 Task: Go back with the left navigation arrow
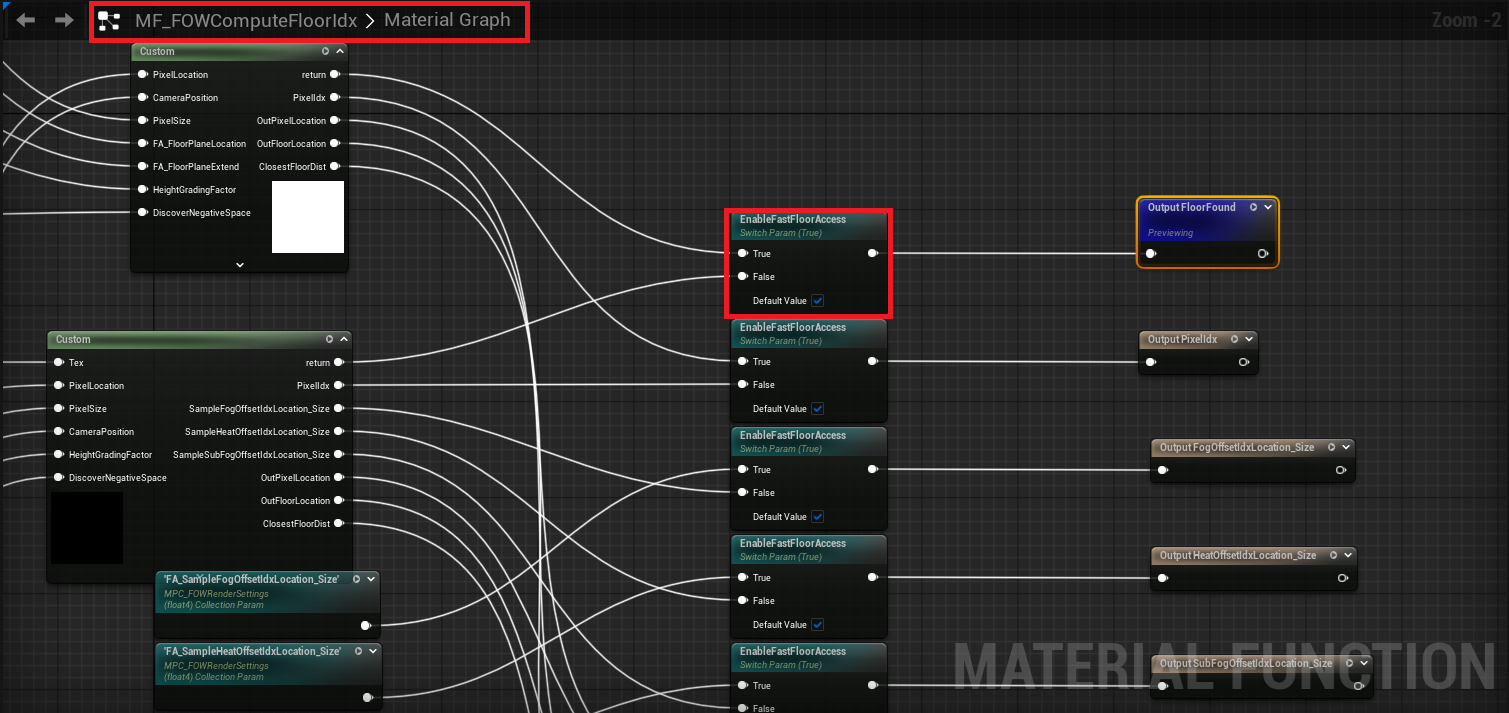tap(26, 20)
